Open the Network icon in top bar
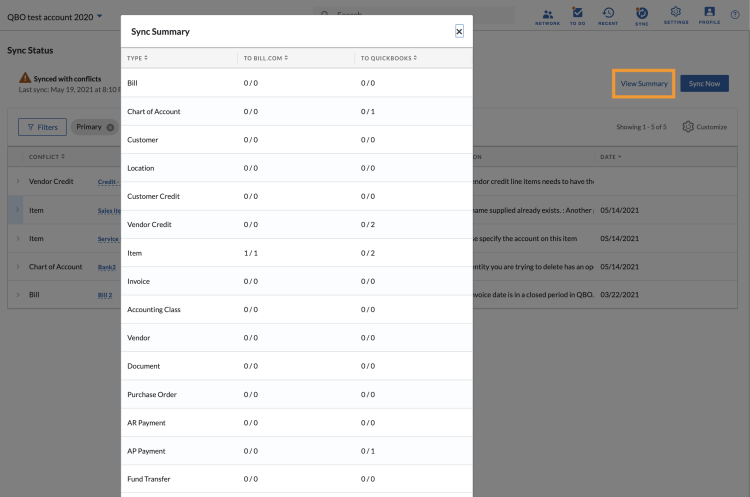Viewport: 750px width, 497px height. tap(547, 17)
